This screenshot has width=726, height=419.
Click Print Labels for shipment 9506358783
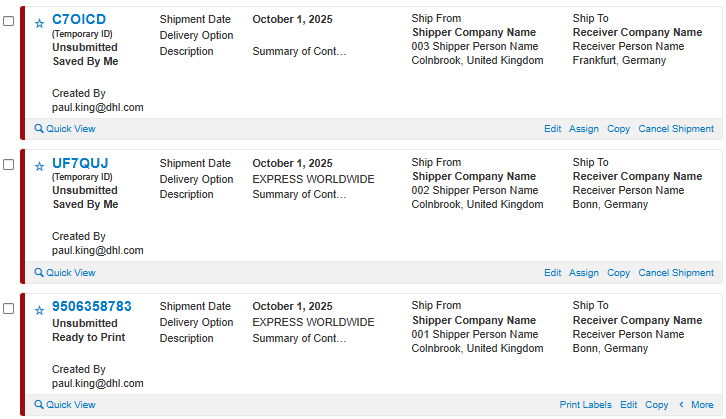click(585, 405)
